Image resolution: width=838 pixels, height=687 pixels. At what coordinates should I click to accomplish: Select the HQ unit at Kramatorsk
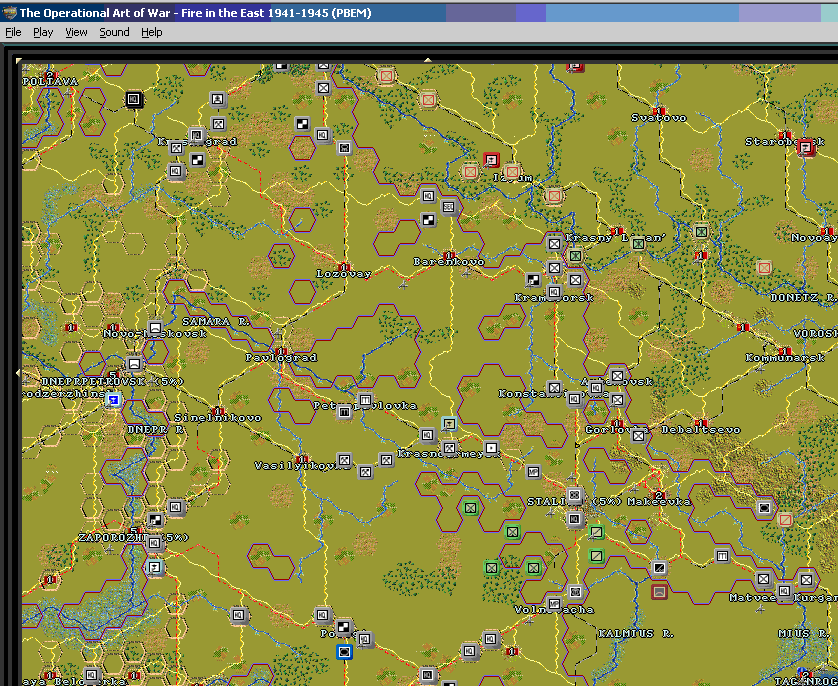tap(554, 291)
